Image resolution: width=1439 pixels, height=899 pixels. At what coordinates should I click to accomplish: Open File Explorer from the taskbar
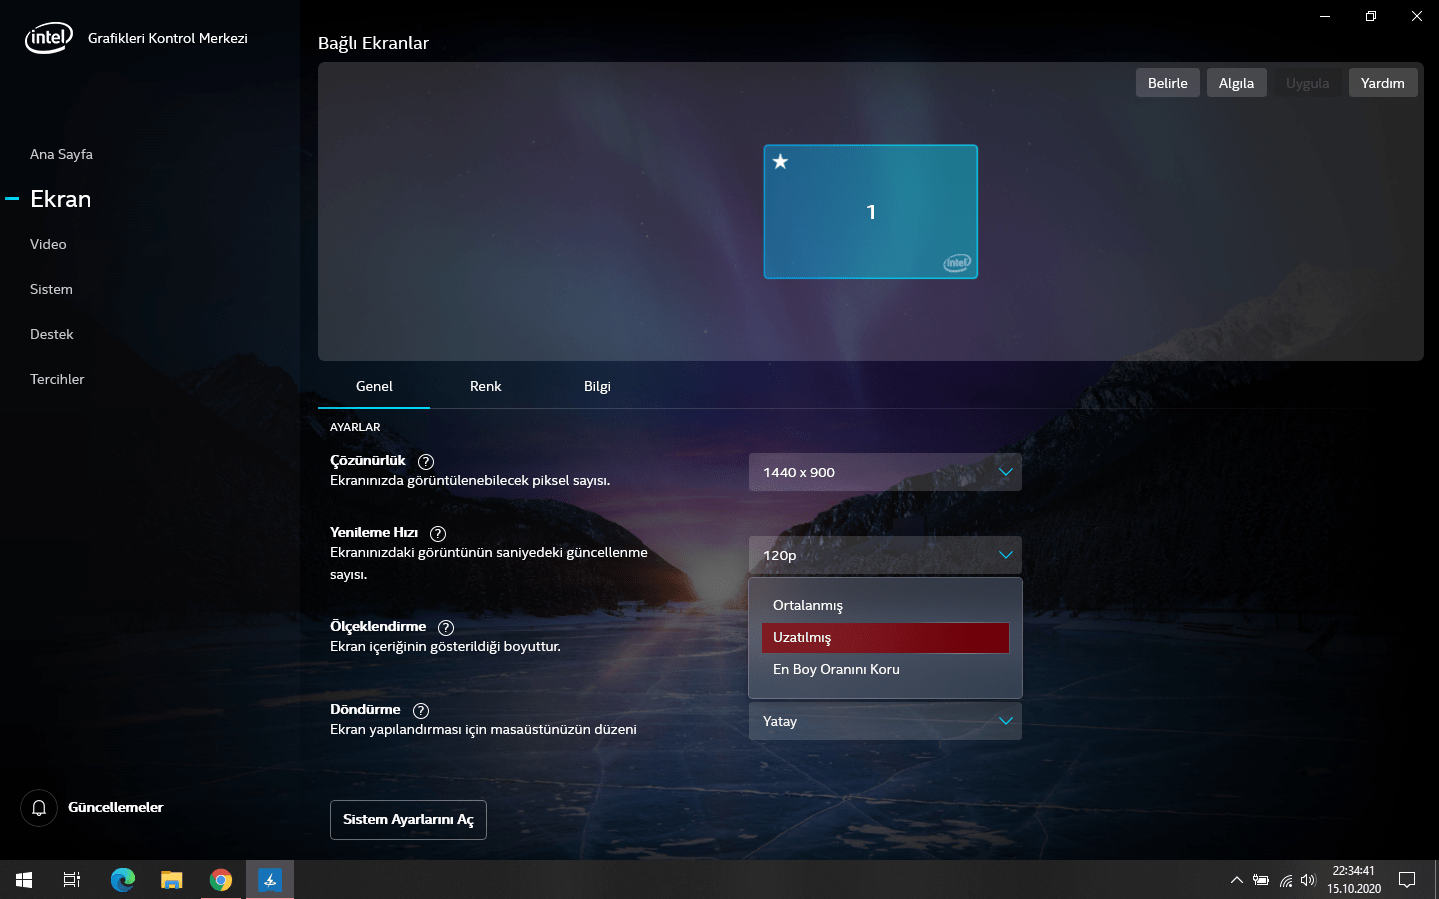pyautogui.click(x=172, y=880)
